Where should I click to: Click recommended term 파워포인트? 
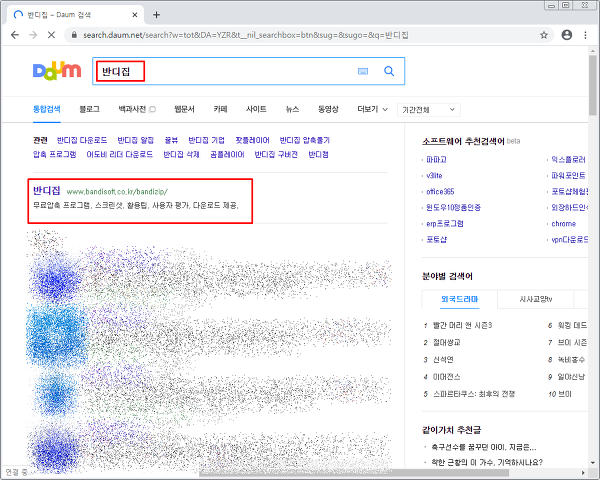point(568,176)
